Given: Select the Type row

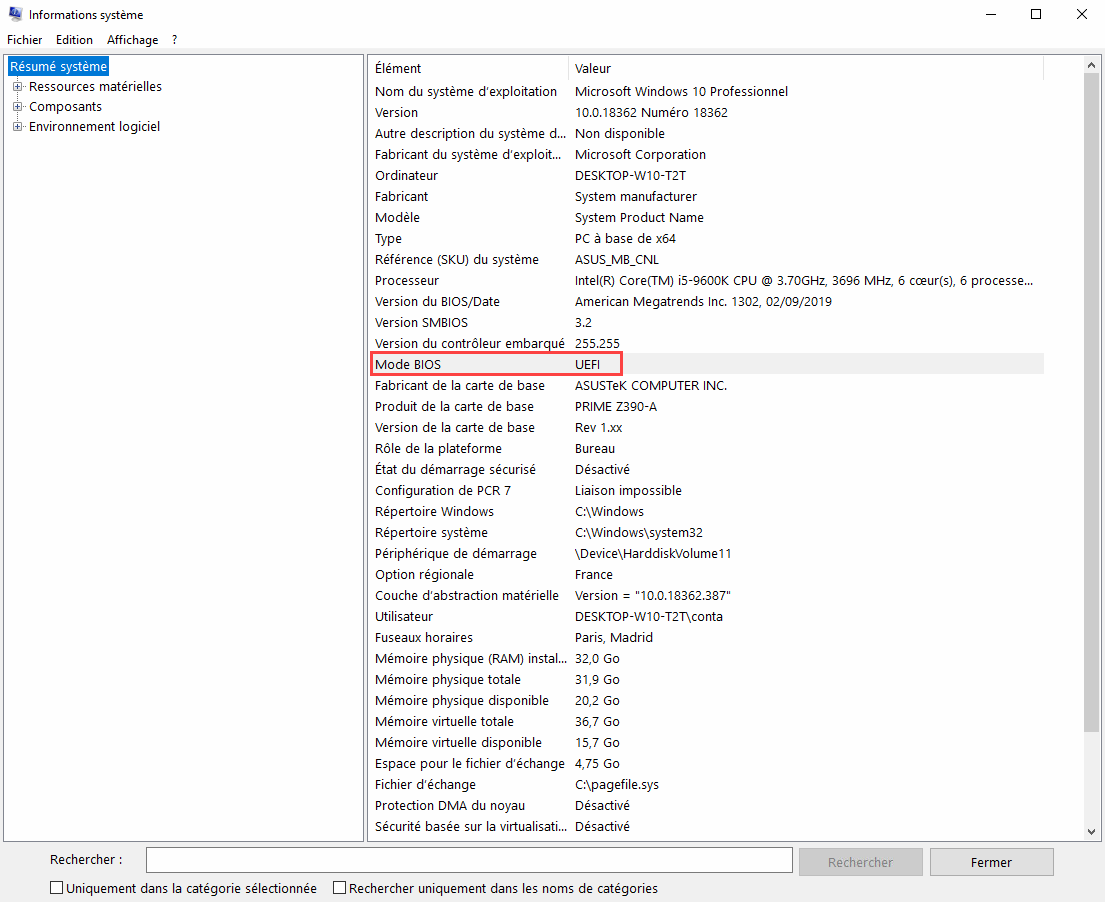Looking at the screenshot, I should pyautogui.click(x=707, y=239).
